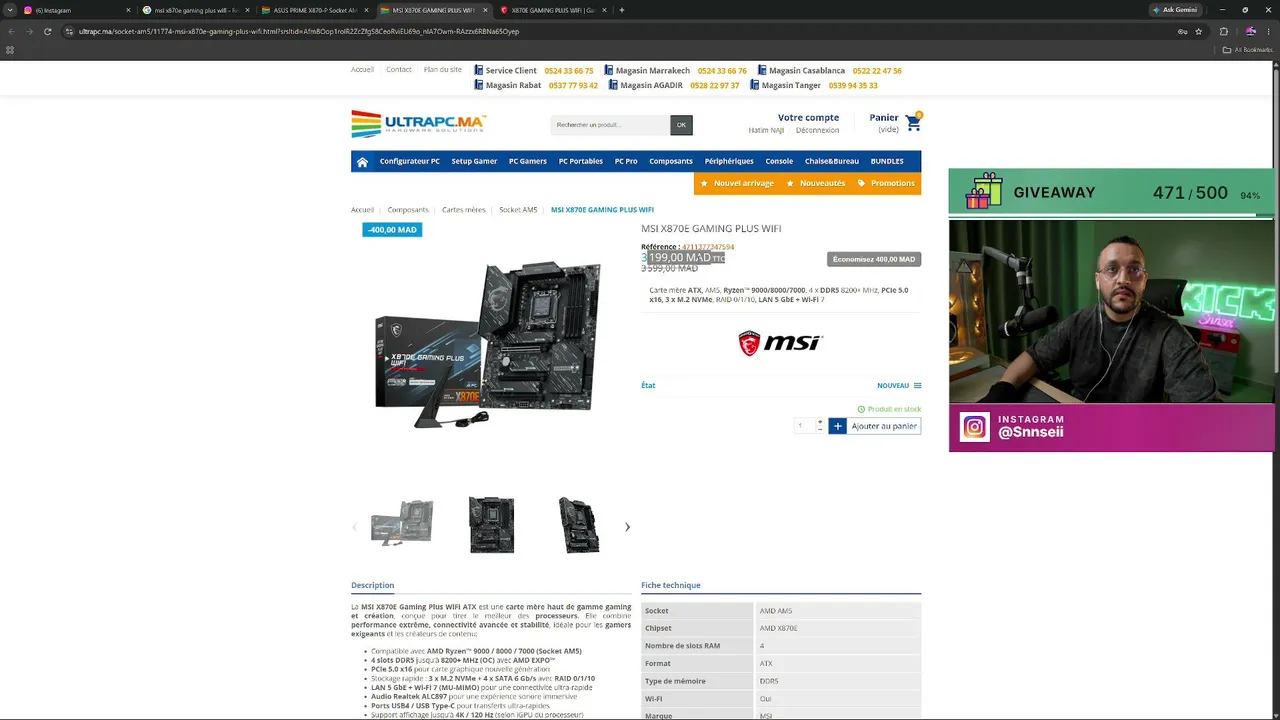Go to the UltraPC home page icon
Screen dimensions: 1280x720
click(x=362, y=162)
